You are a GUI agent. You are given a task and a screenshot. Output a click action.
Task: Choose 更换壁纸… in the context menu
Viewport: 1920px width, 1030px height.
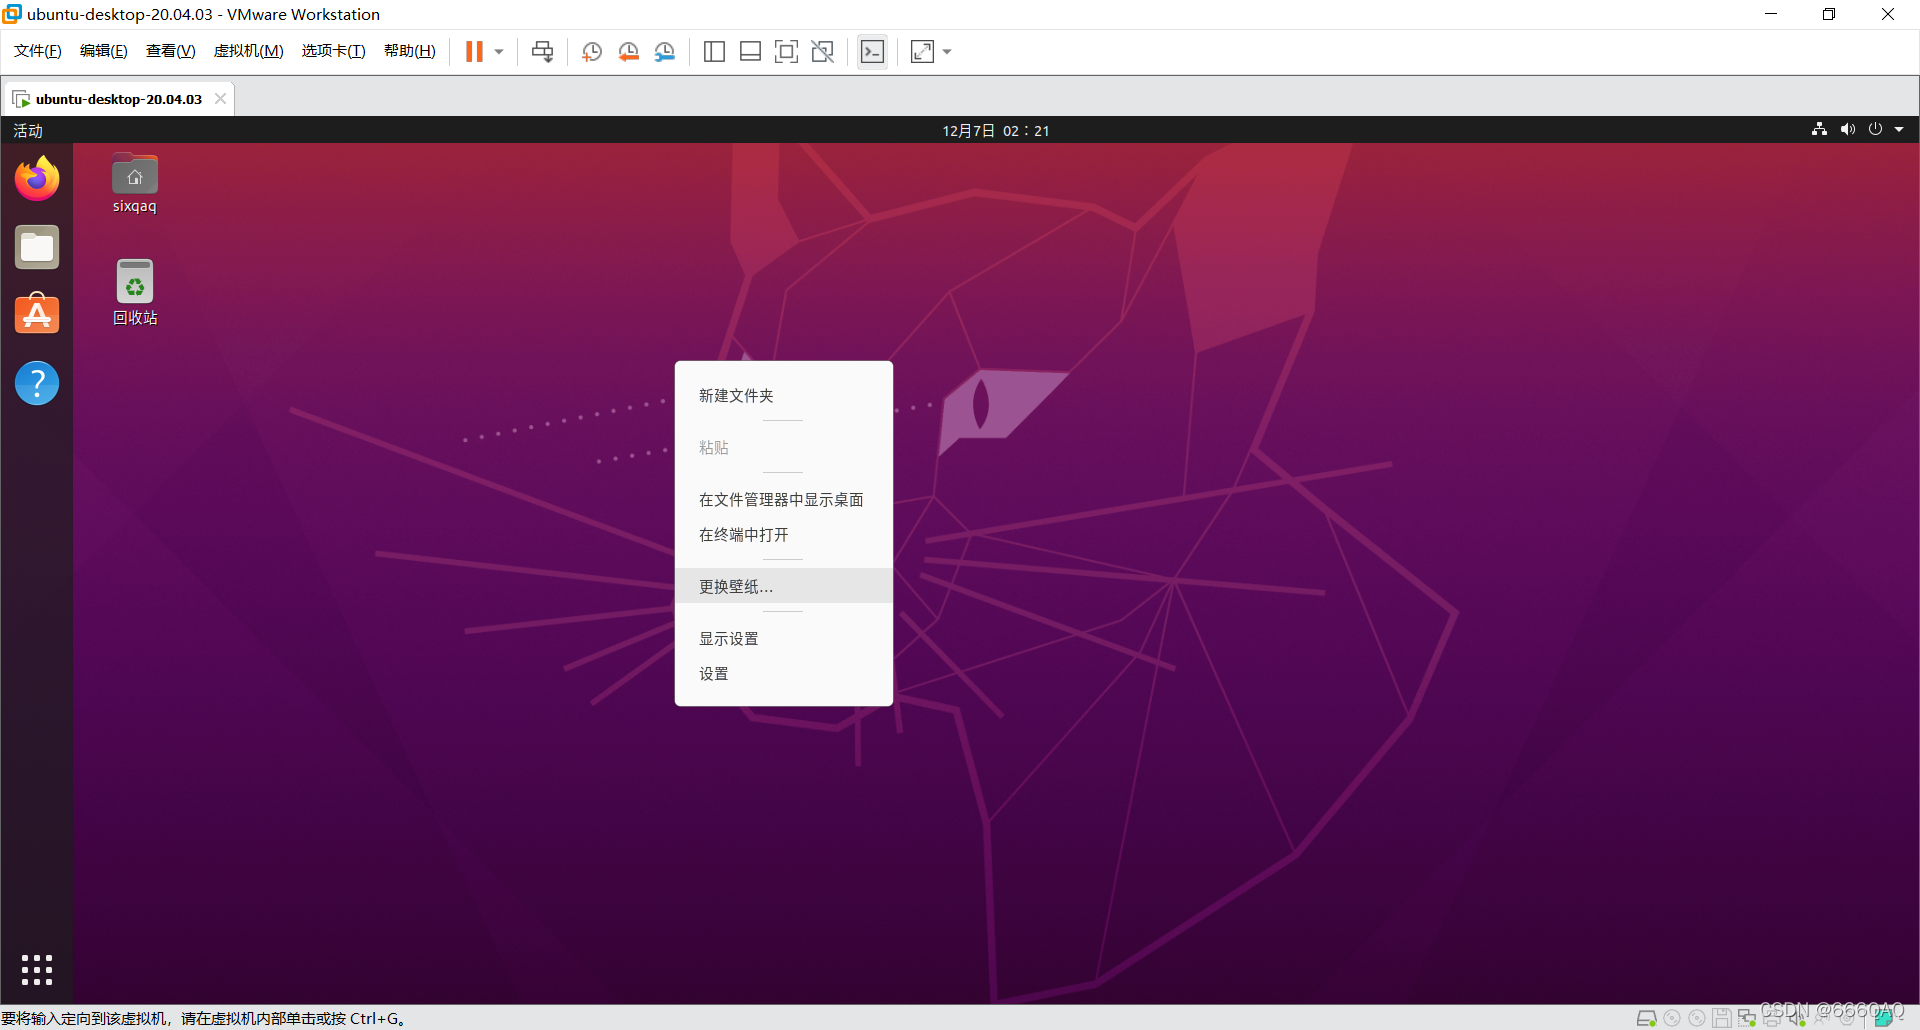point(784,586)
